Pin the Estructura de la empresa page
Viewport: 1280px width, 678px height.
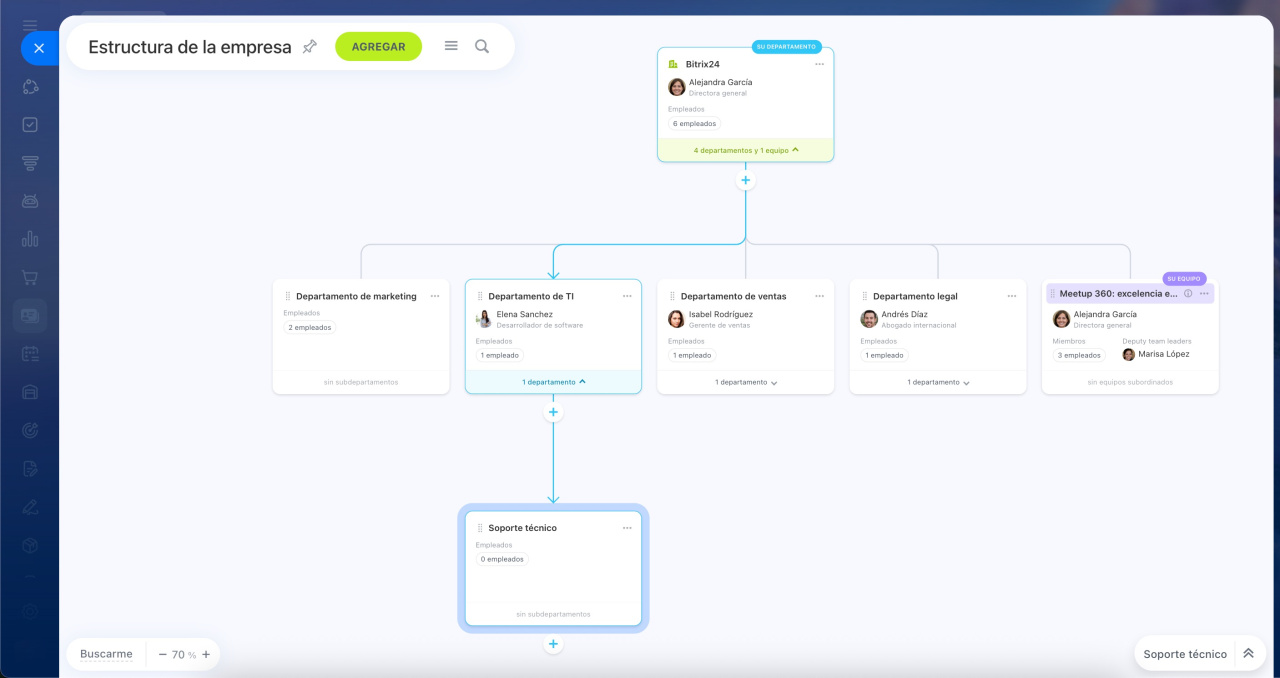point(309,46)
